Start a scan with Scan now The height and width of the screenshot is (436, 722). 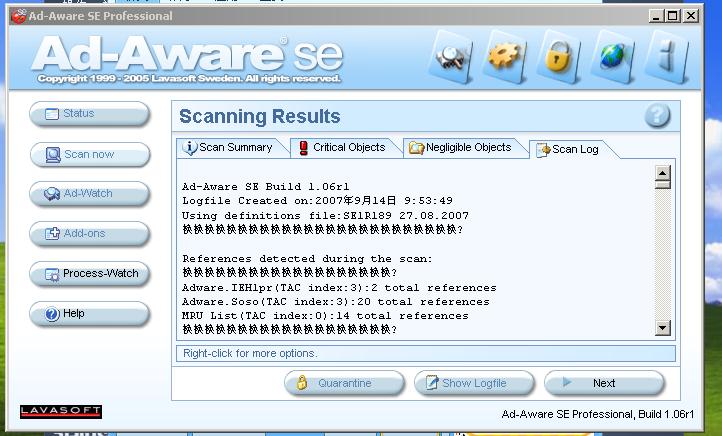coord(89,154)
